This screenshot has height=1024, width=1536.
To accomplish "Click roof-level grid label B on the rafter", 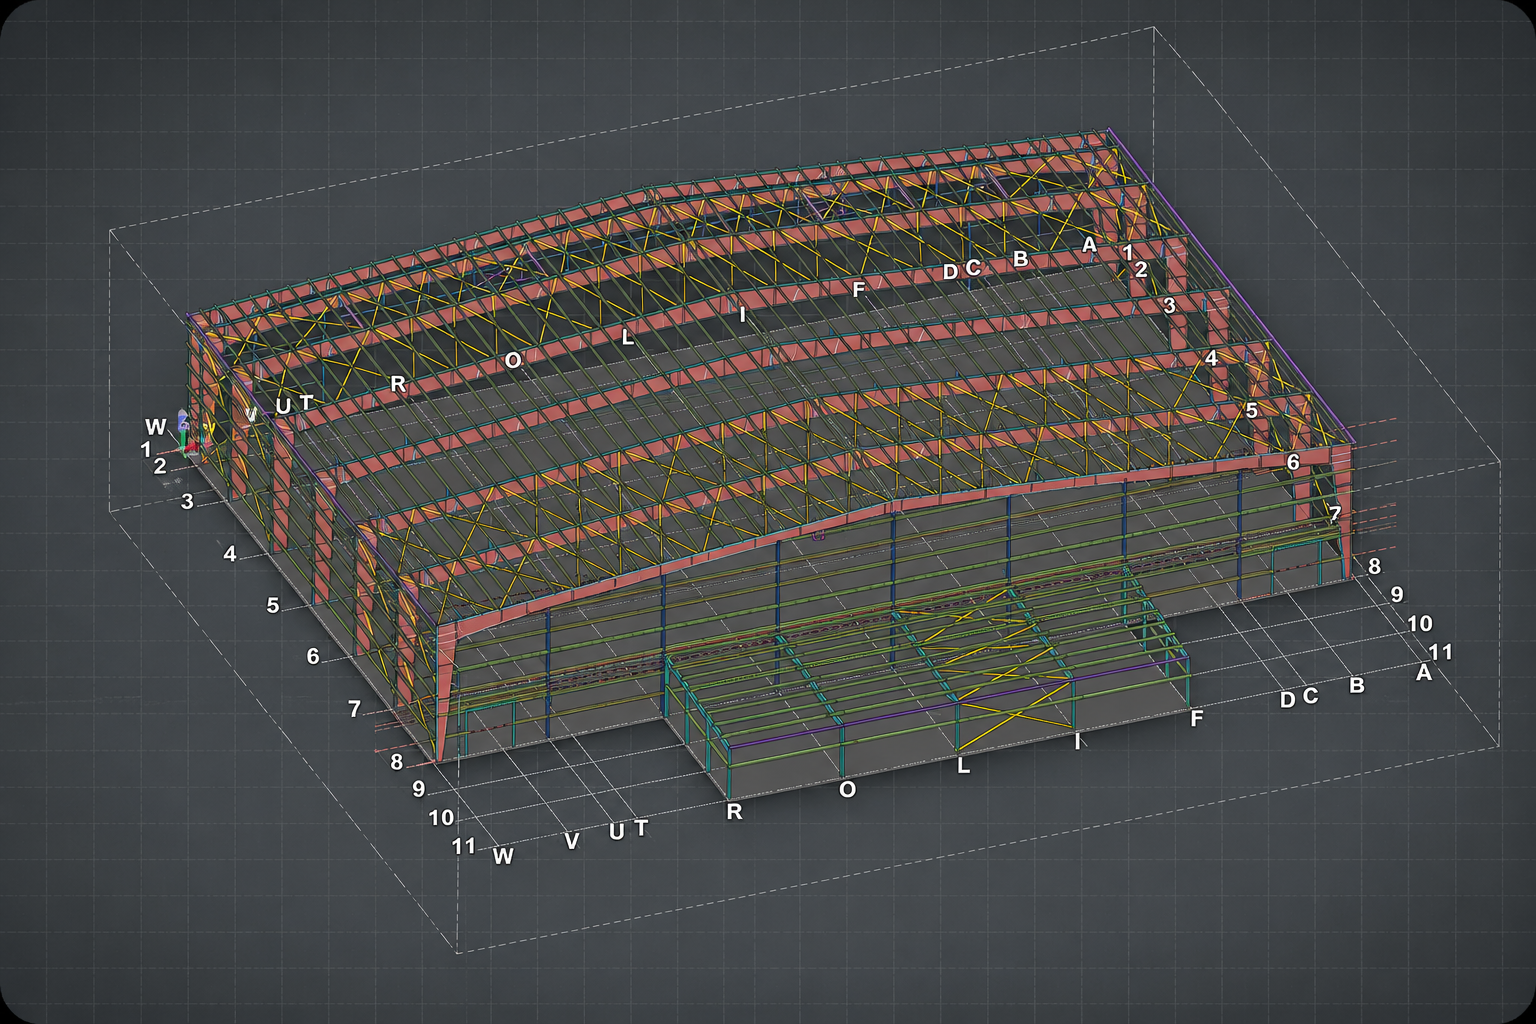I will point(1020,258).
